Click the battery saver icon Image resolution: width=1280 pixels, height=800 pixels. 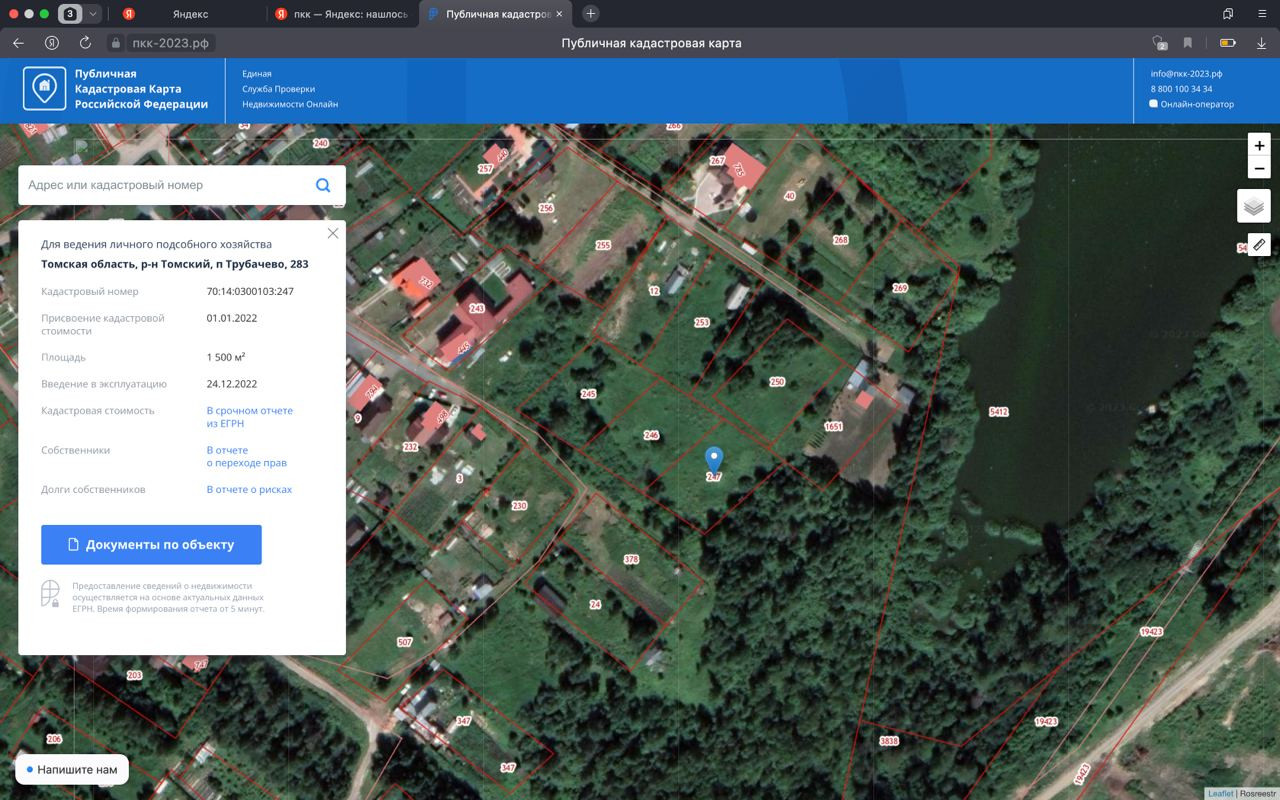1227,43
